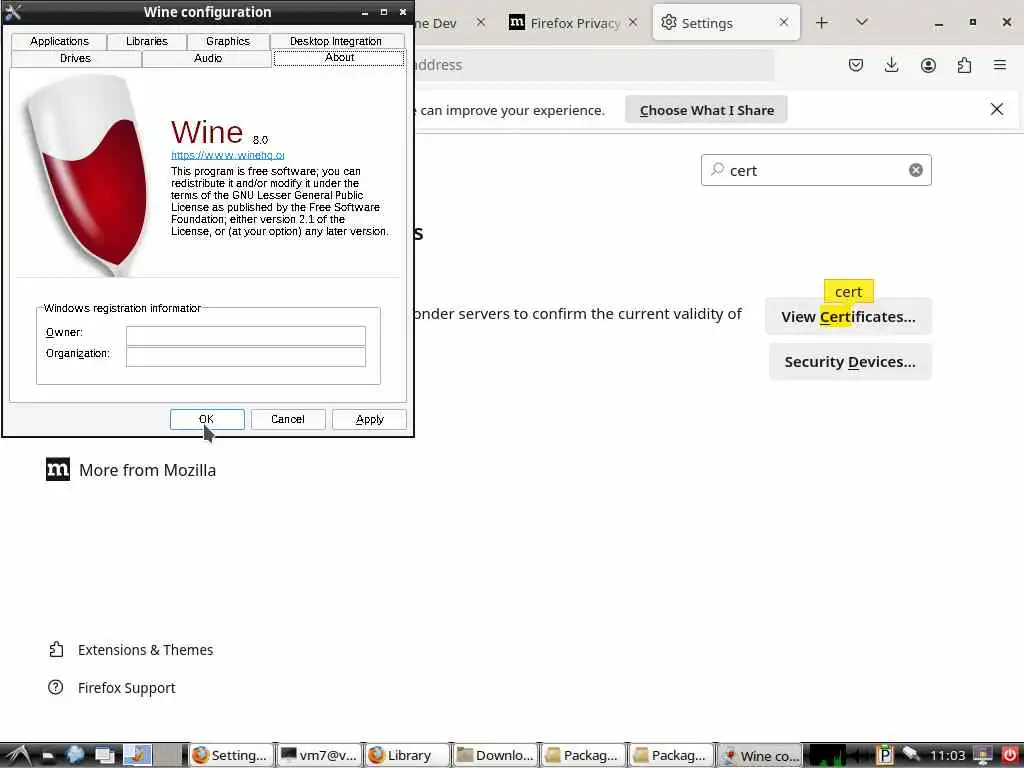1024x768 pixels.
Task: Click the show desktop windows icon in taskbar
Action: (104, 755)
